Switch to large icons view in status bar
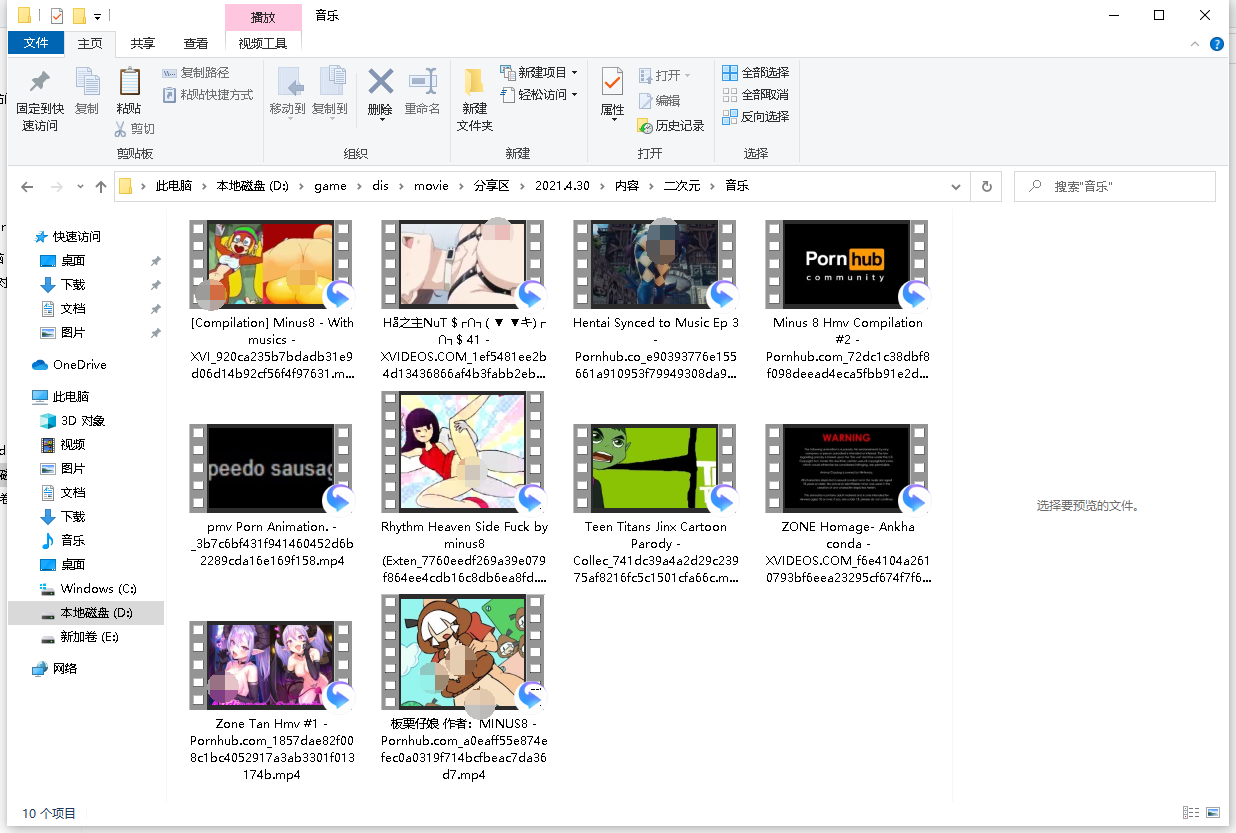Screen dimensions: 1236x833 pyautogui.click(x=1212, y=813)
